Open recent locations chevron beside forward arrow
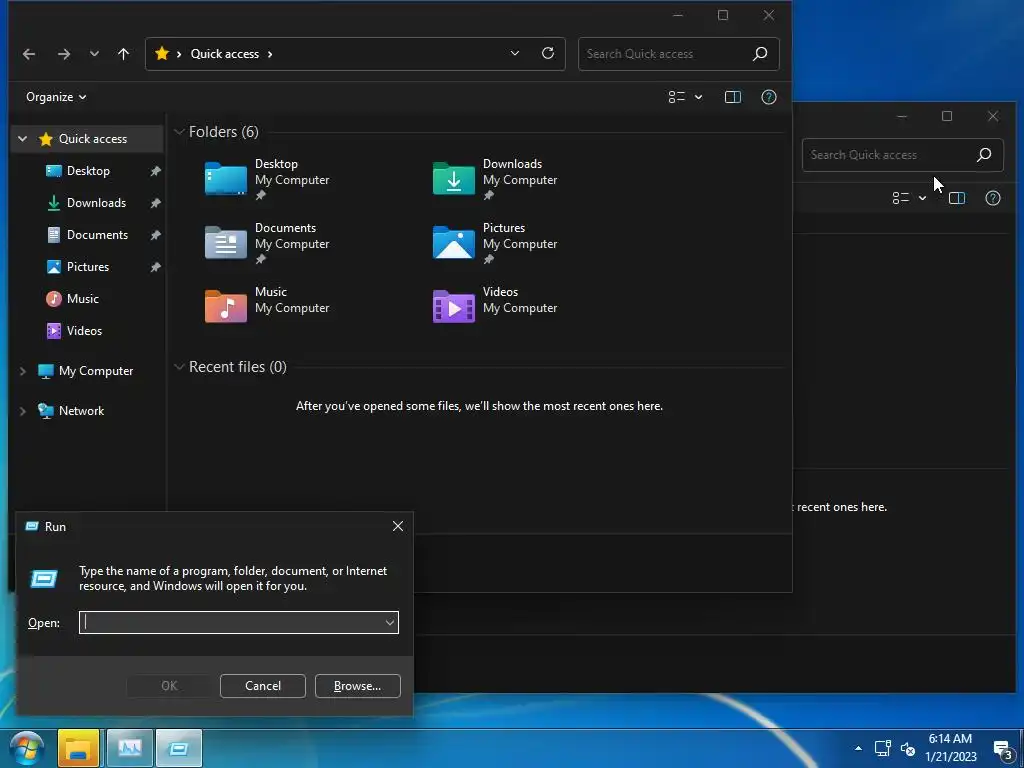 pyautogui.click(x=94, y=54)
